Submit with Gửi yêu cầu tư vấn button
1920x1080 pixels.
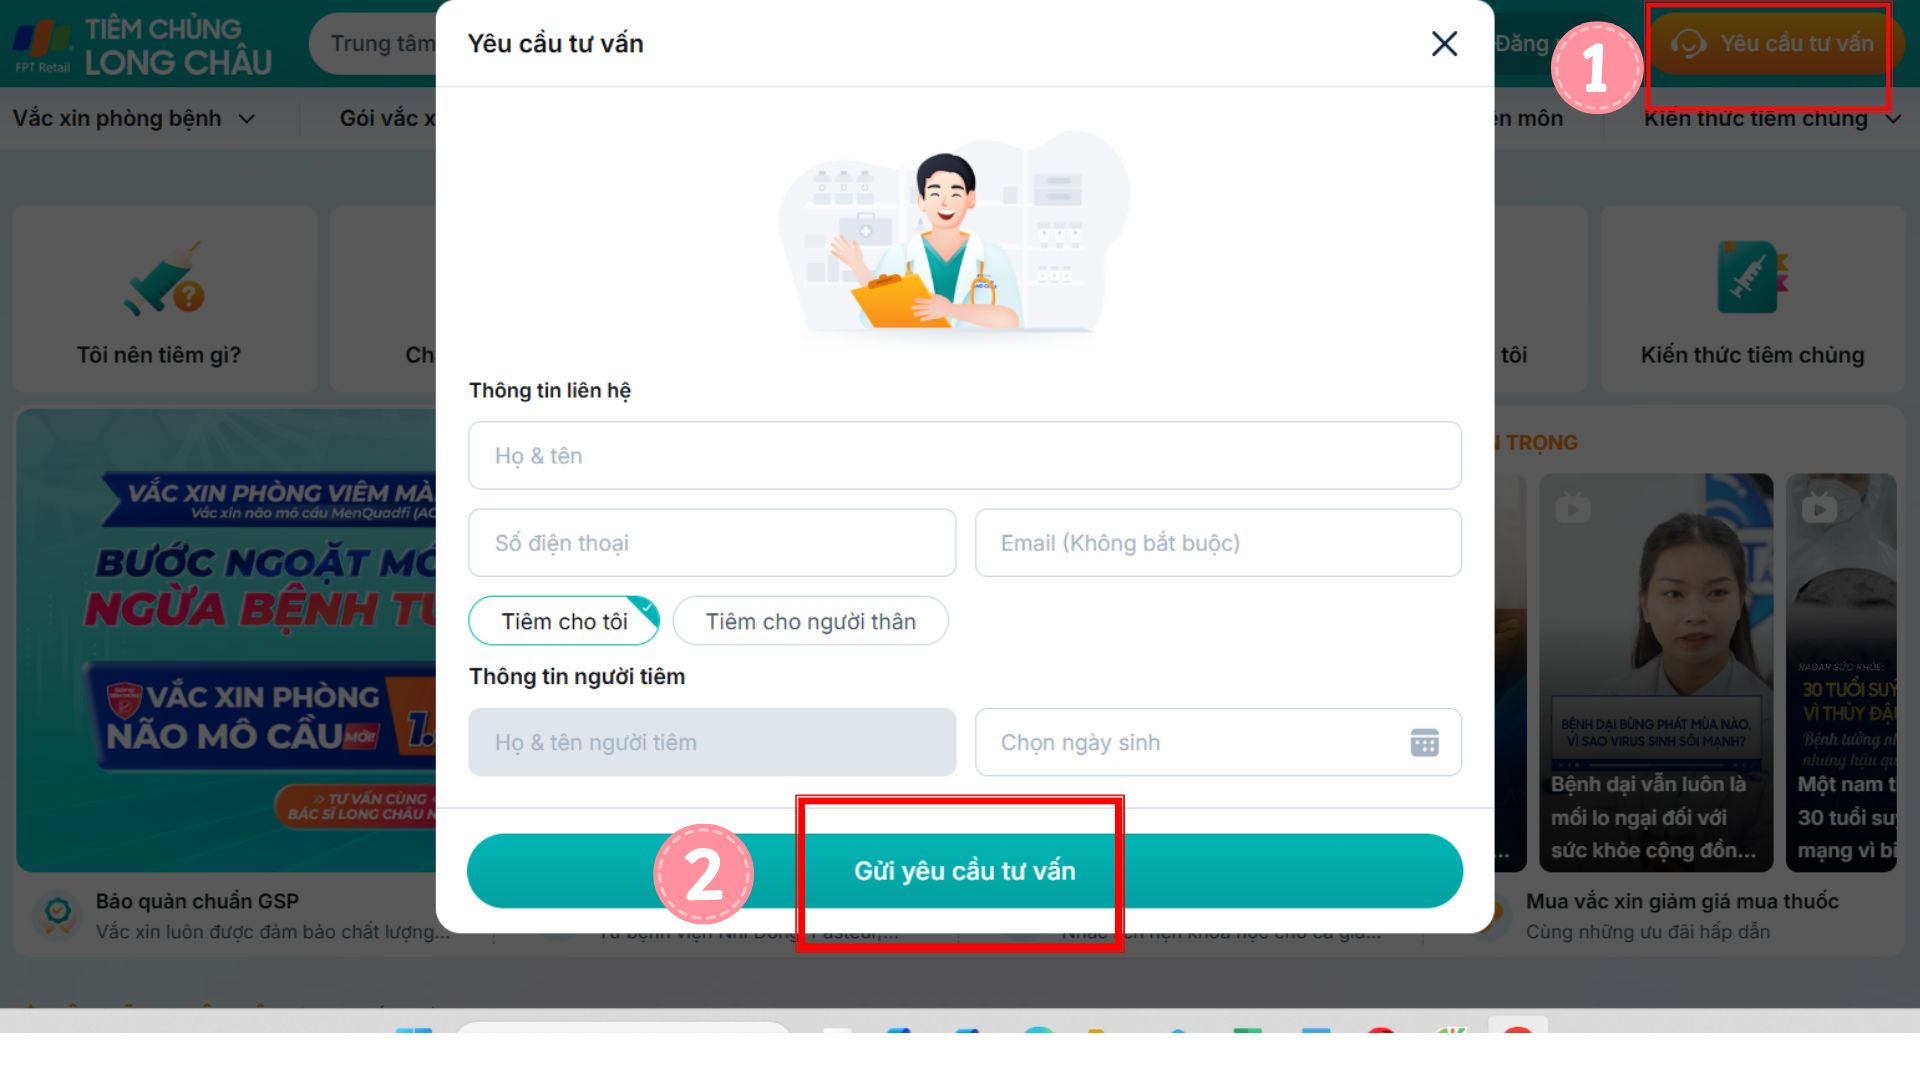point(964,871)
